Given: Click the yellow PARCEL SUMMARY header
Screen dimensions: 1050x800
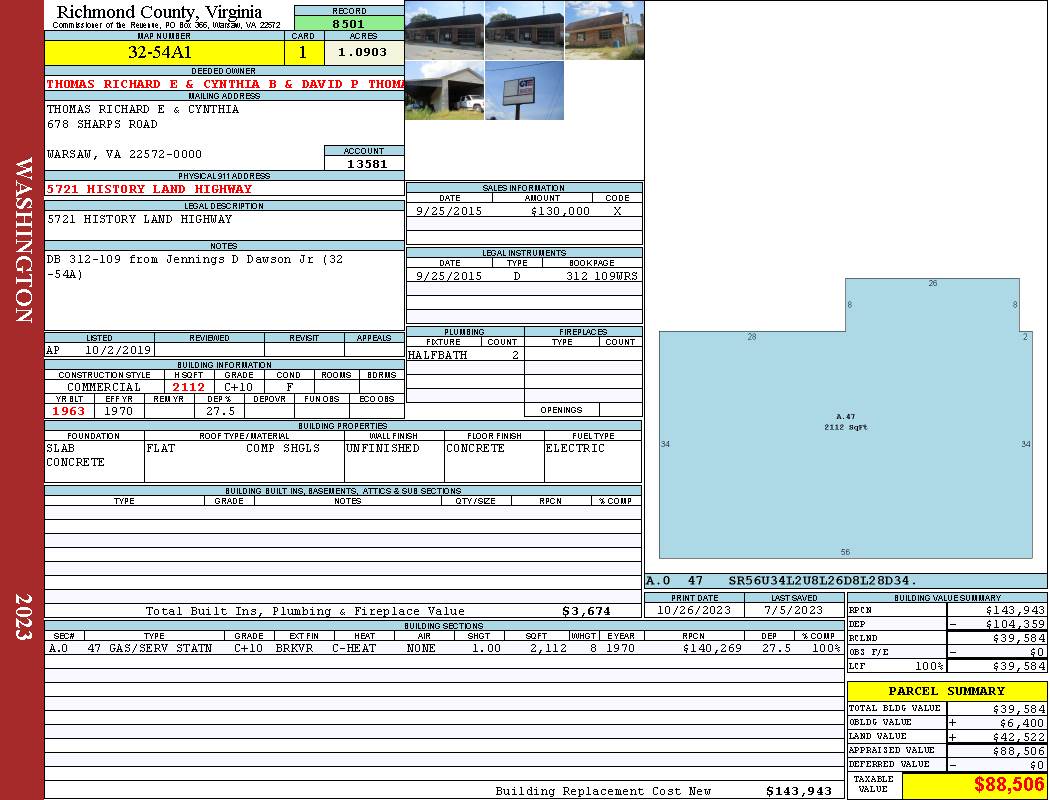Looking at the screenshot, I should pyautogui.click(x=946, y=691).
